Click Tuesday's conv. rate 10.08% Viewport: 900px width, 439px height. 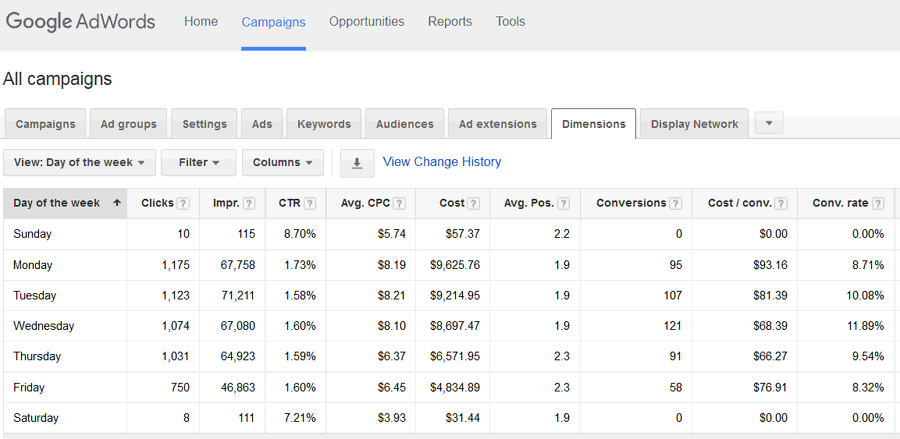(x=864, y=296)
